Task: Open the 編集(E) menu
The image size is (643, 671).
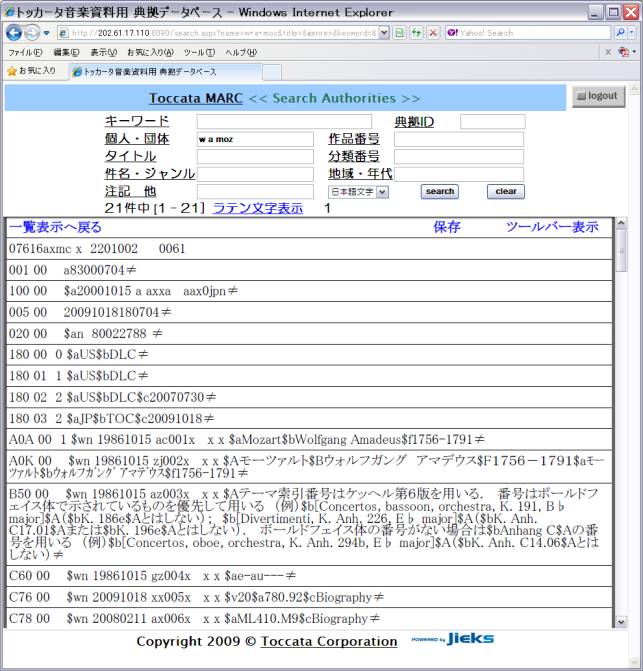Action: point(66,53)
